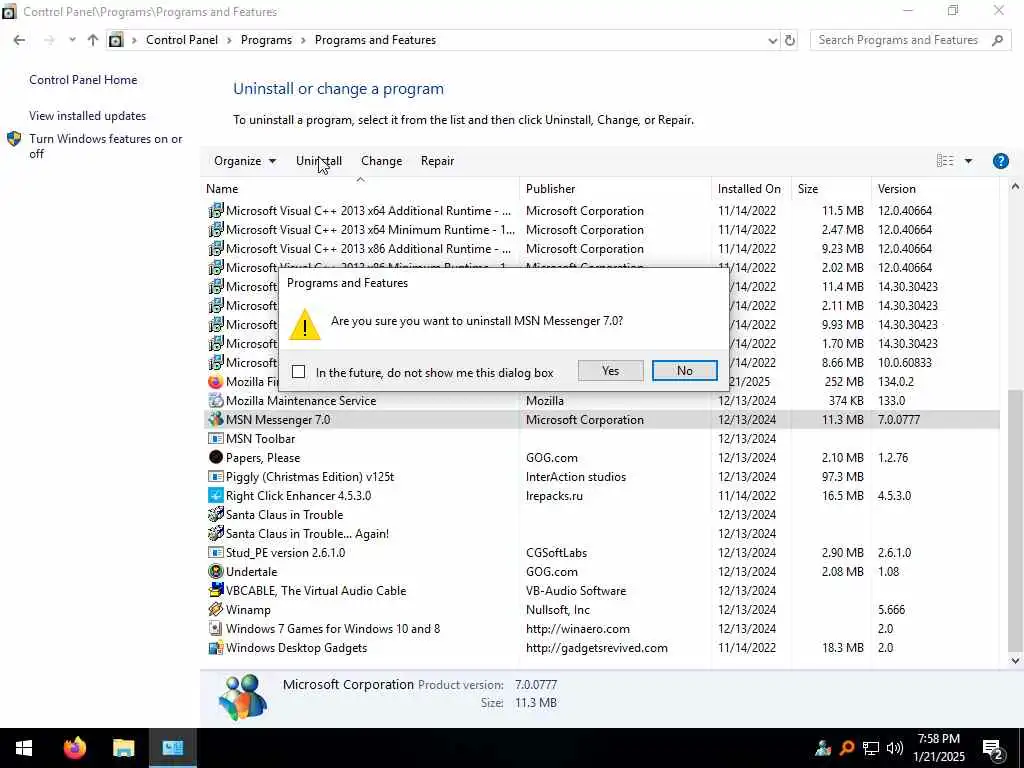This screenshot has height=768, width=1024.
Task: Click the volume speaker tray icon
Action: [895, 748]
